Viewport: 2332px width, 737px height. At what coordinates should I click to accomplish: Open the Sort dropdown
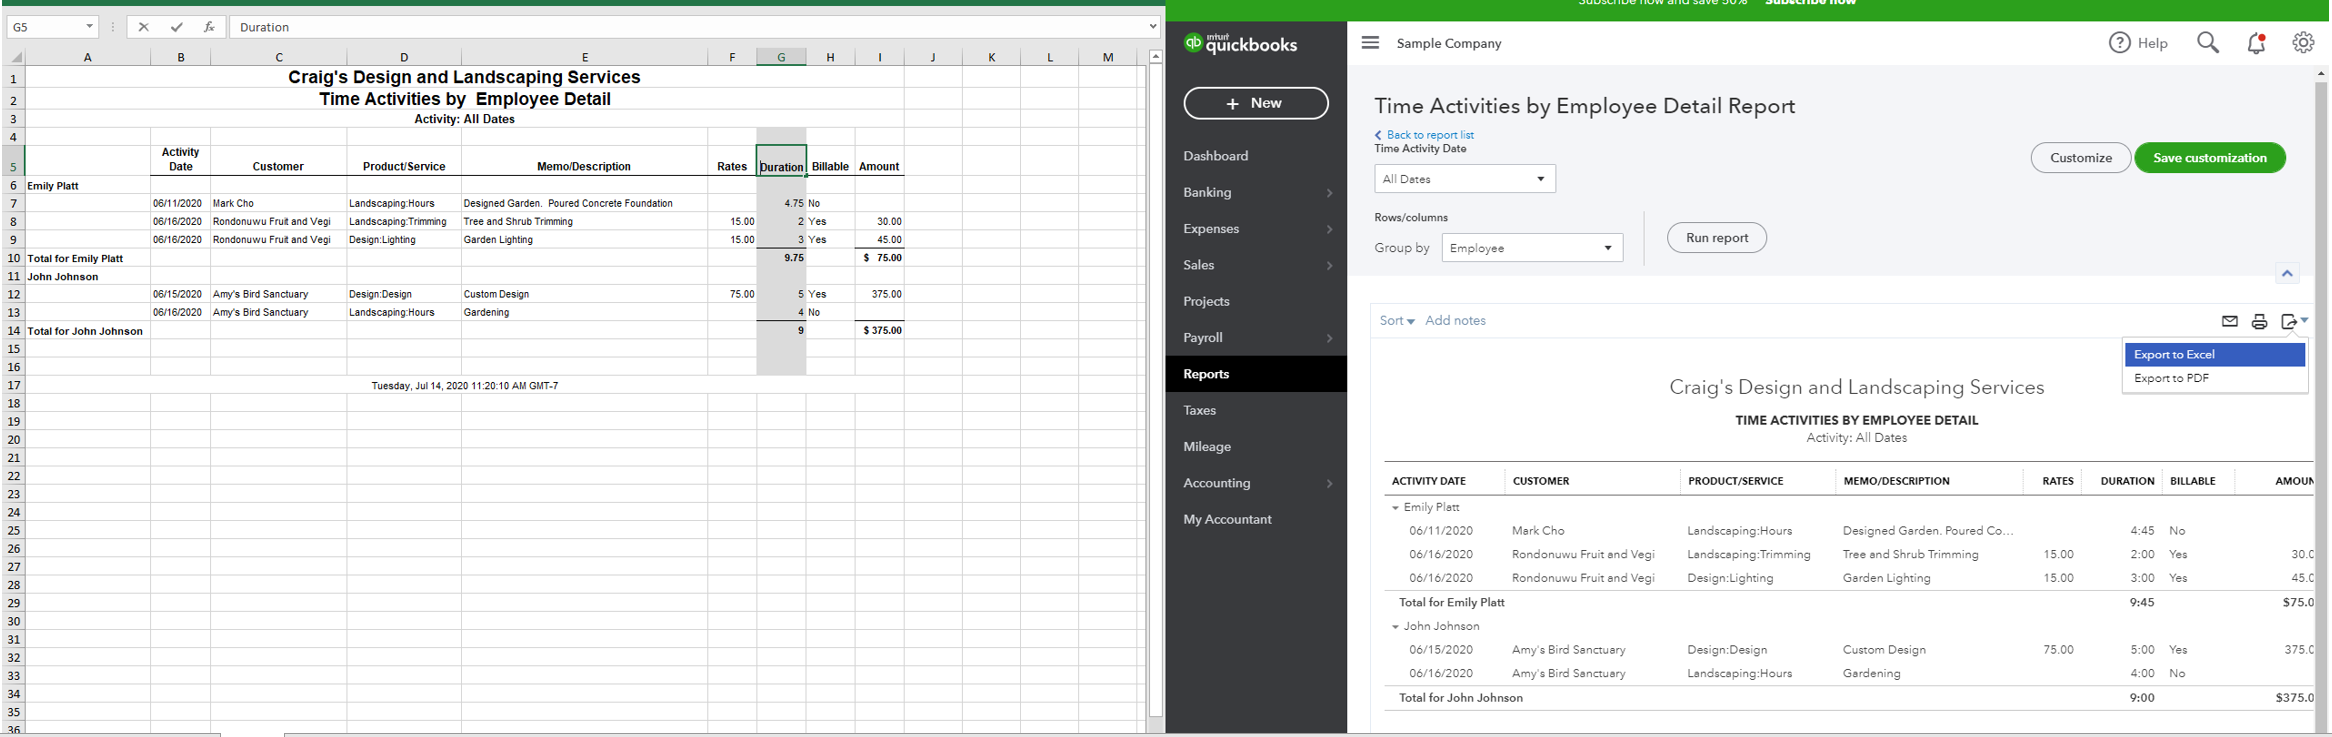pyautogui.click(x=1396, y=320)
